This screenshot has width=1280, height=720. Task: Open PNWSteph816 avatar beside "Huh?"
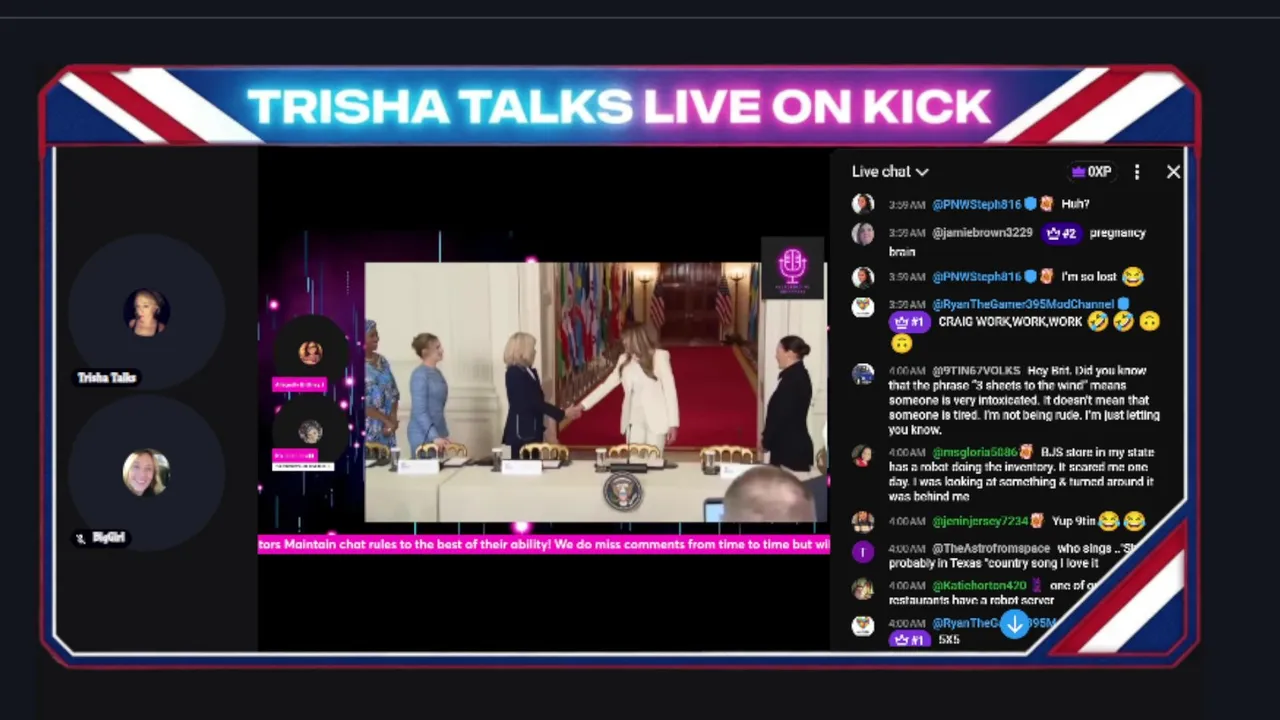pos(863,204)
